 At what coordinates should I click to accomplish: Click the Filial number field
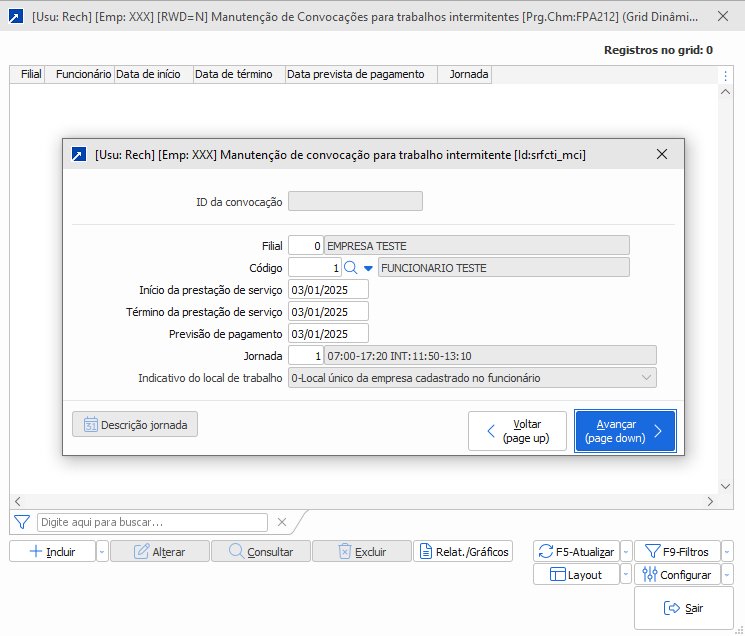[x=306, y=246]
